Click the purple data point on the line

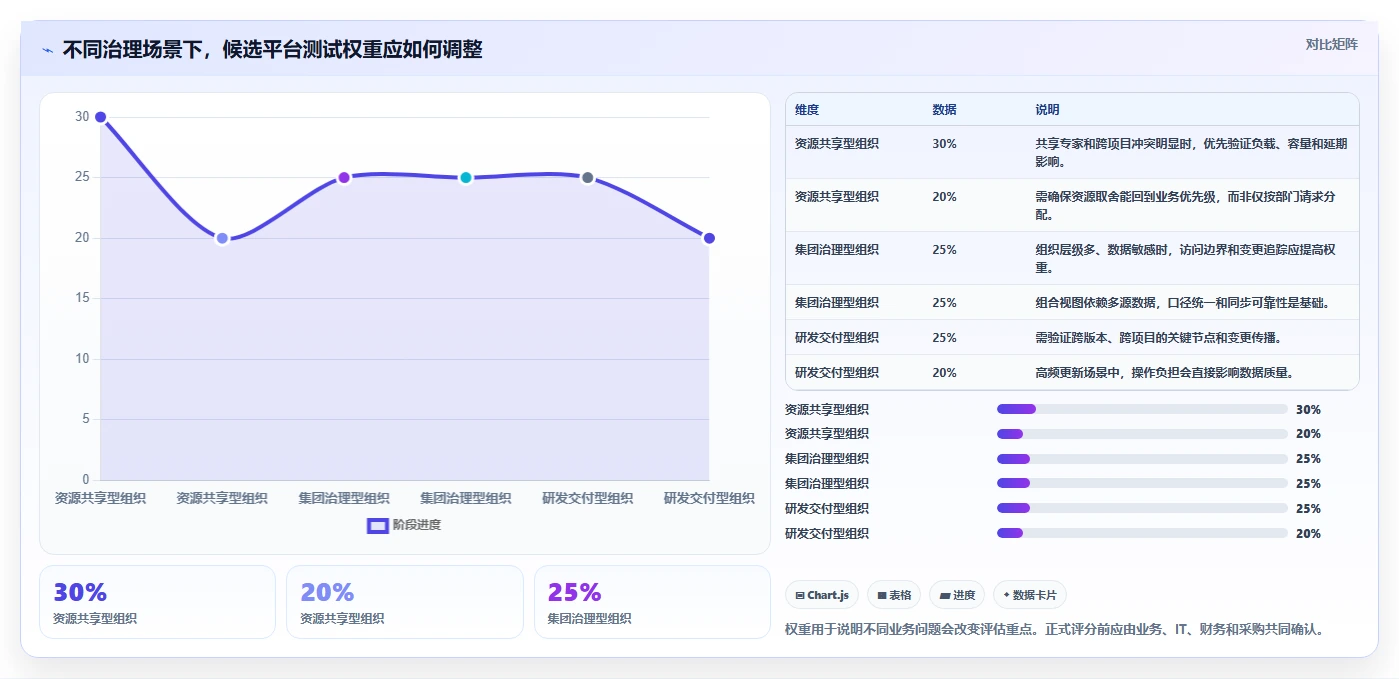click(x=344, y=177)
